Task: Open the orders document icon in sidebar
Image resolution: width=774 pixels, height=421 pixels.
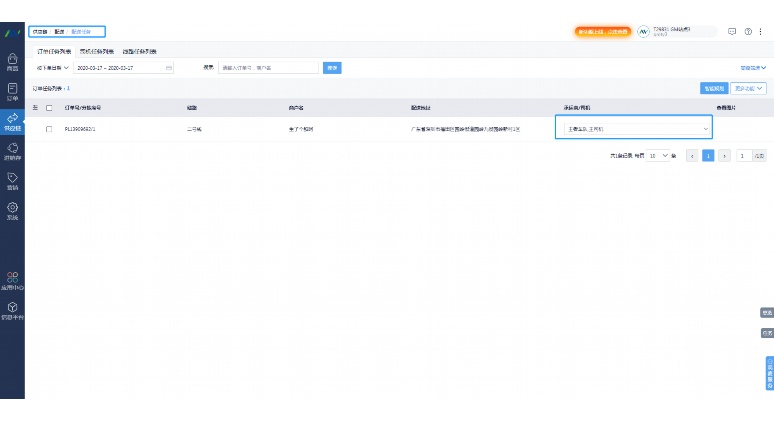Action: (12, 88)
